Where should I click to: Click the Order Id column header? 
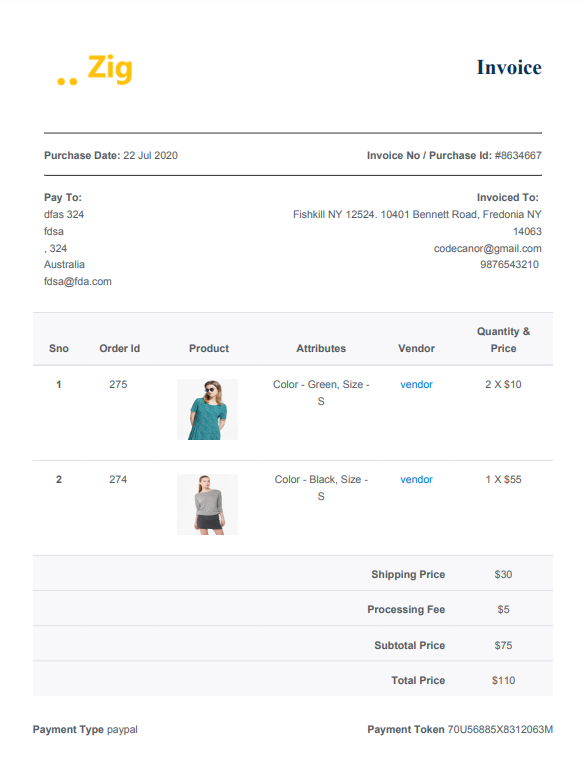pos(120,348)
